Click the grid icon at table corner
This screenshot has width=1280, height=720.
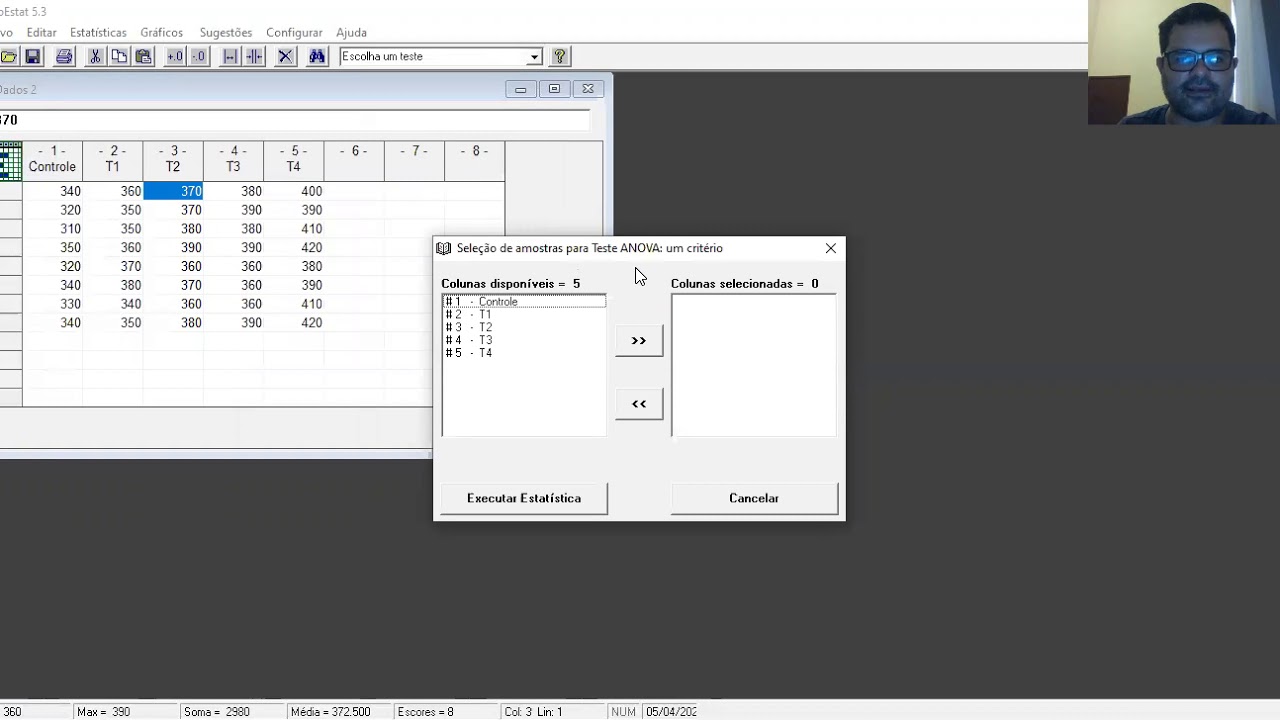point(11,161)
